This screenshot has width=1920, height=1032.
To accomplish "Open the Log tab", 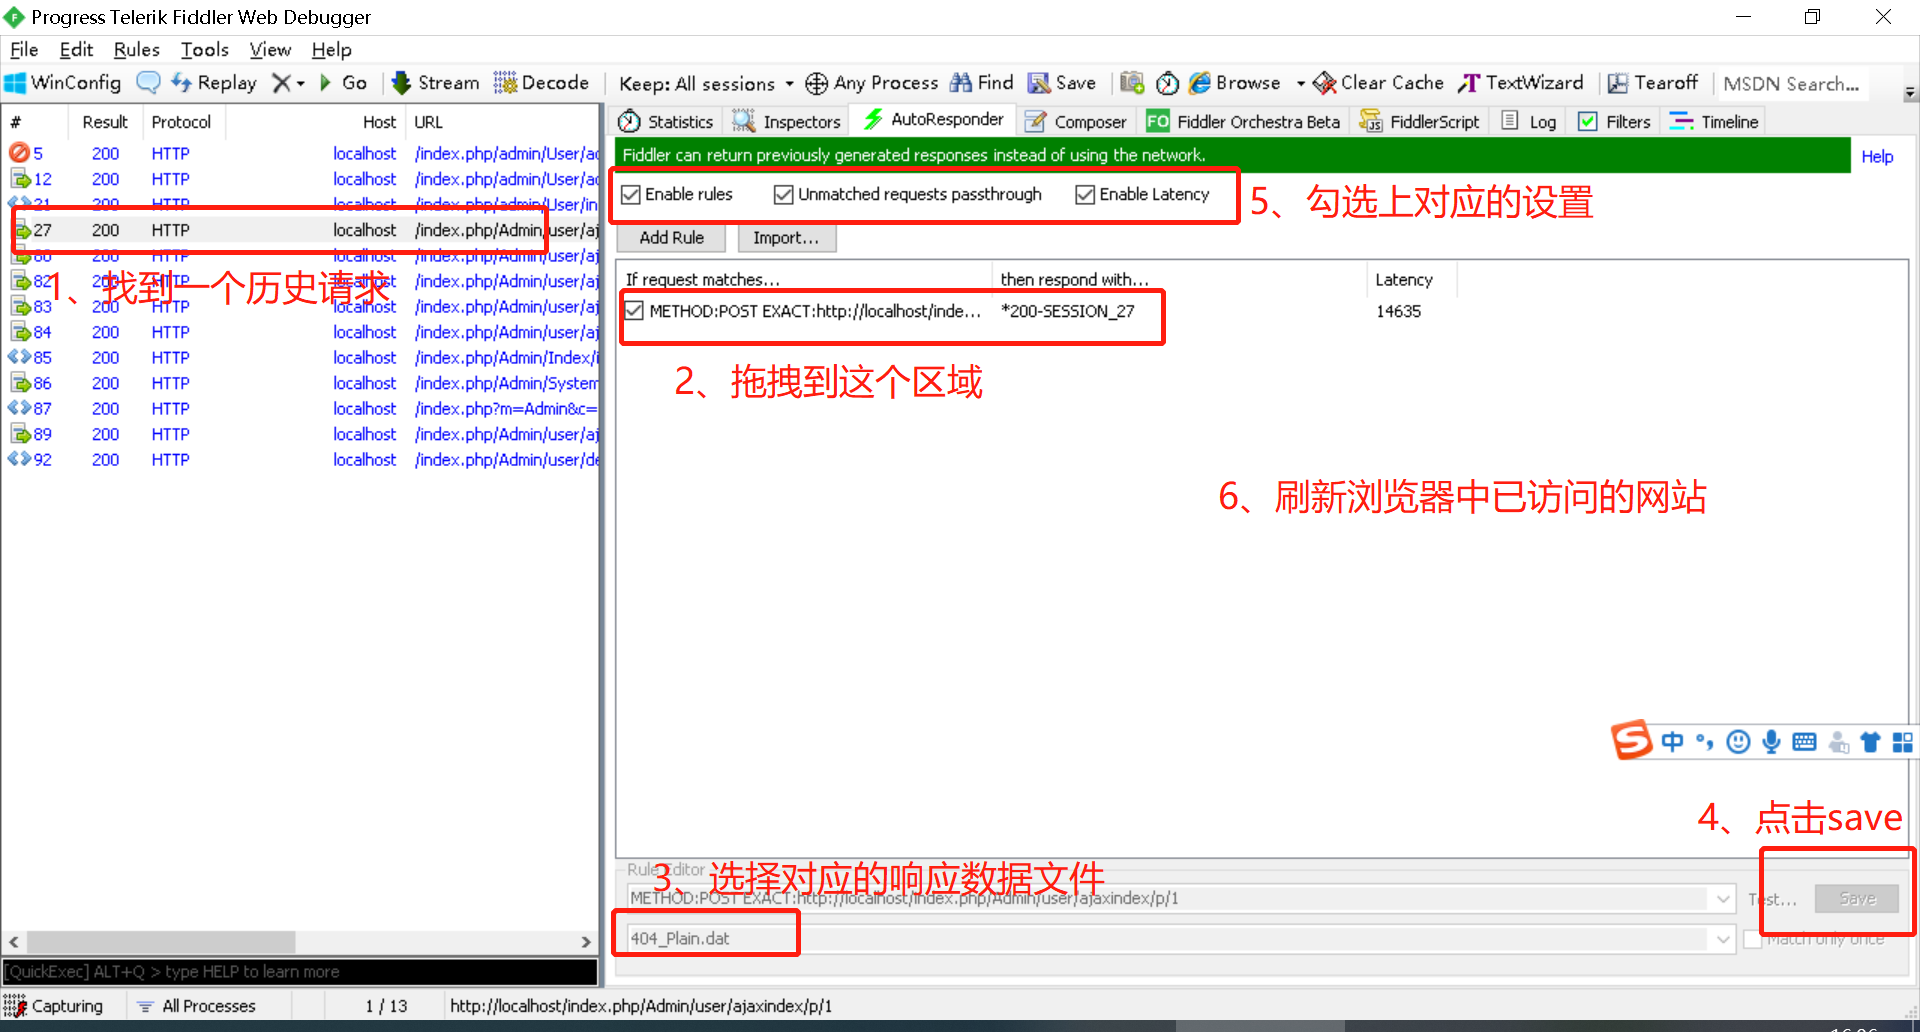I will coord(1530,121).
